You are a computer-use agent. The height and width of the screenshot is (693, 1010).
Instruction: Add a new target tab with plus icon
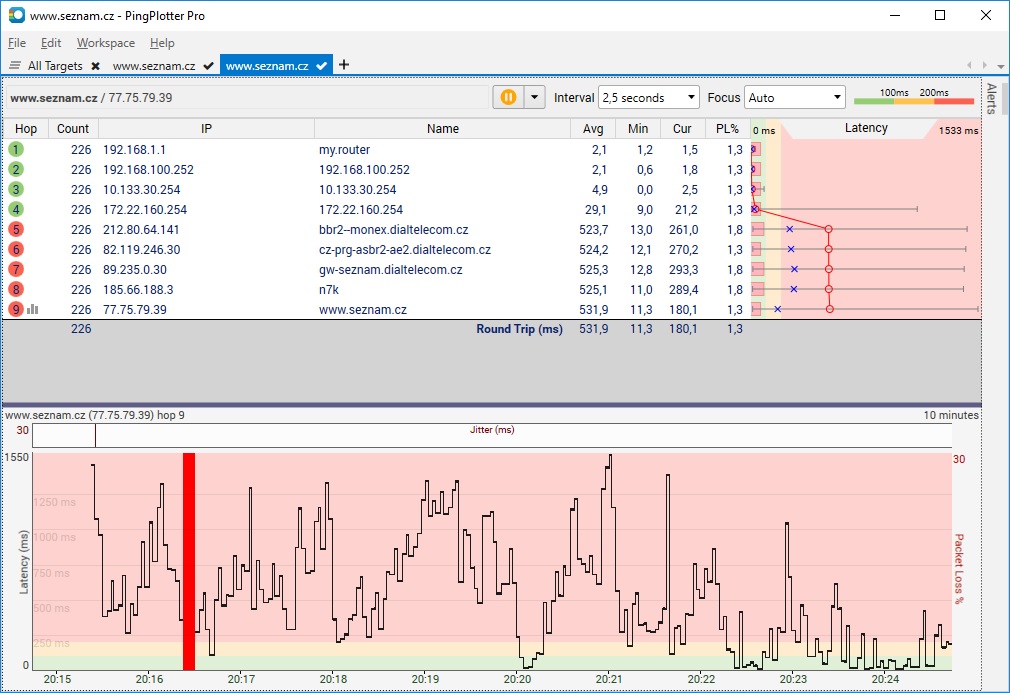tap(344, 65)
